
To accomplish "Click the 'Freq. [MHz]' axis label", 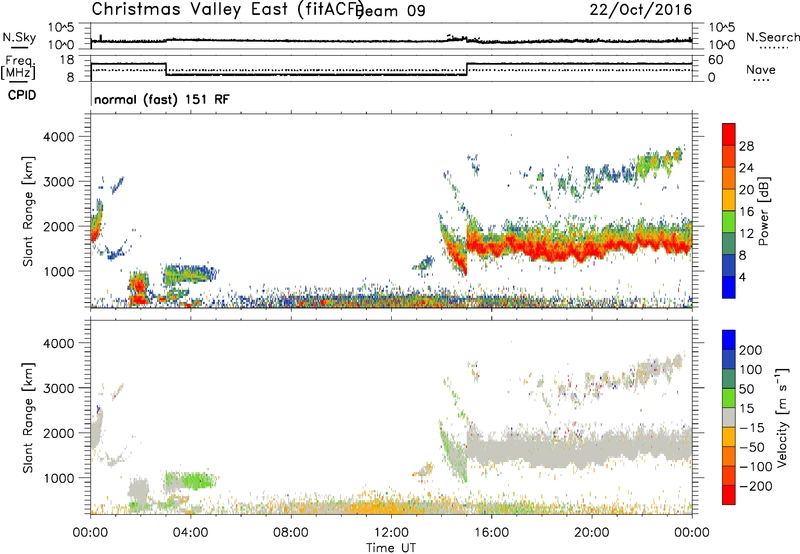I will (19, 68).
